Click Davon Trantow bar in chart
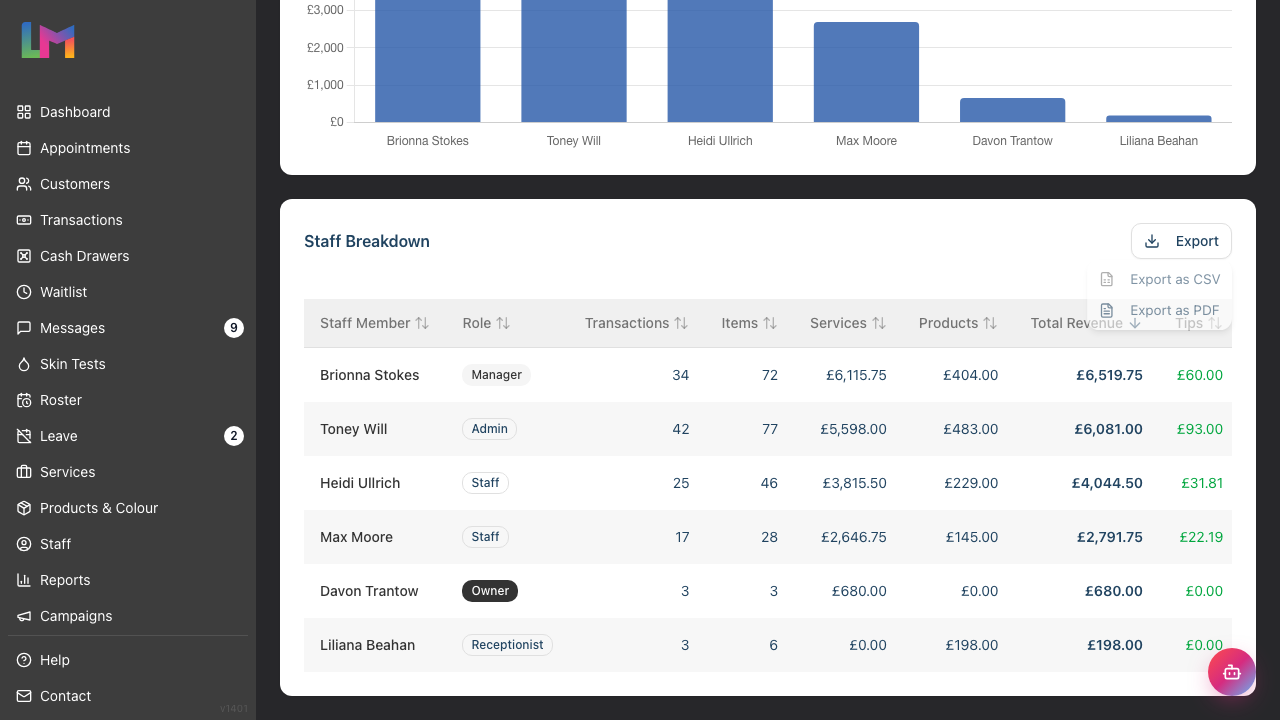The image size is (1280, 720). pyautogui.click(x=1012, y=110)
